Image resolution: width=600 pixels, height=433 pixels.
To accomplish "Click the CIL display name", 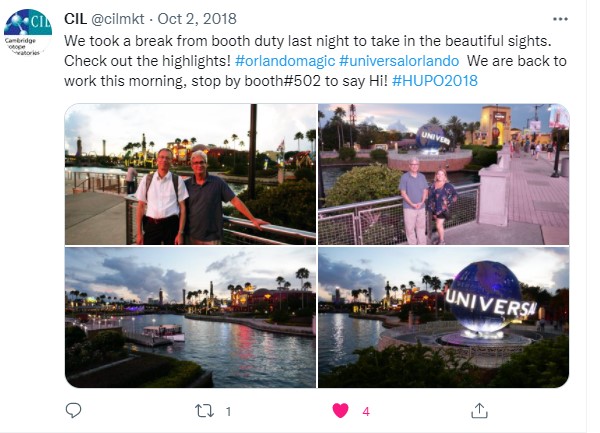I will tap(75, 19).
